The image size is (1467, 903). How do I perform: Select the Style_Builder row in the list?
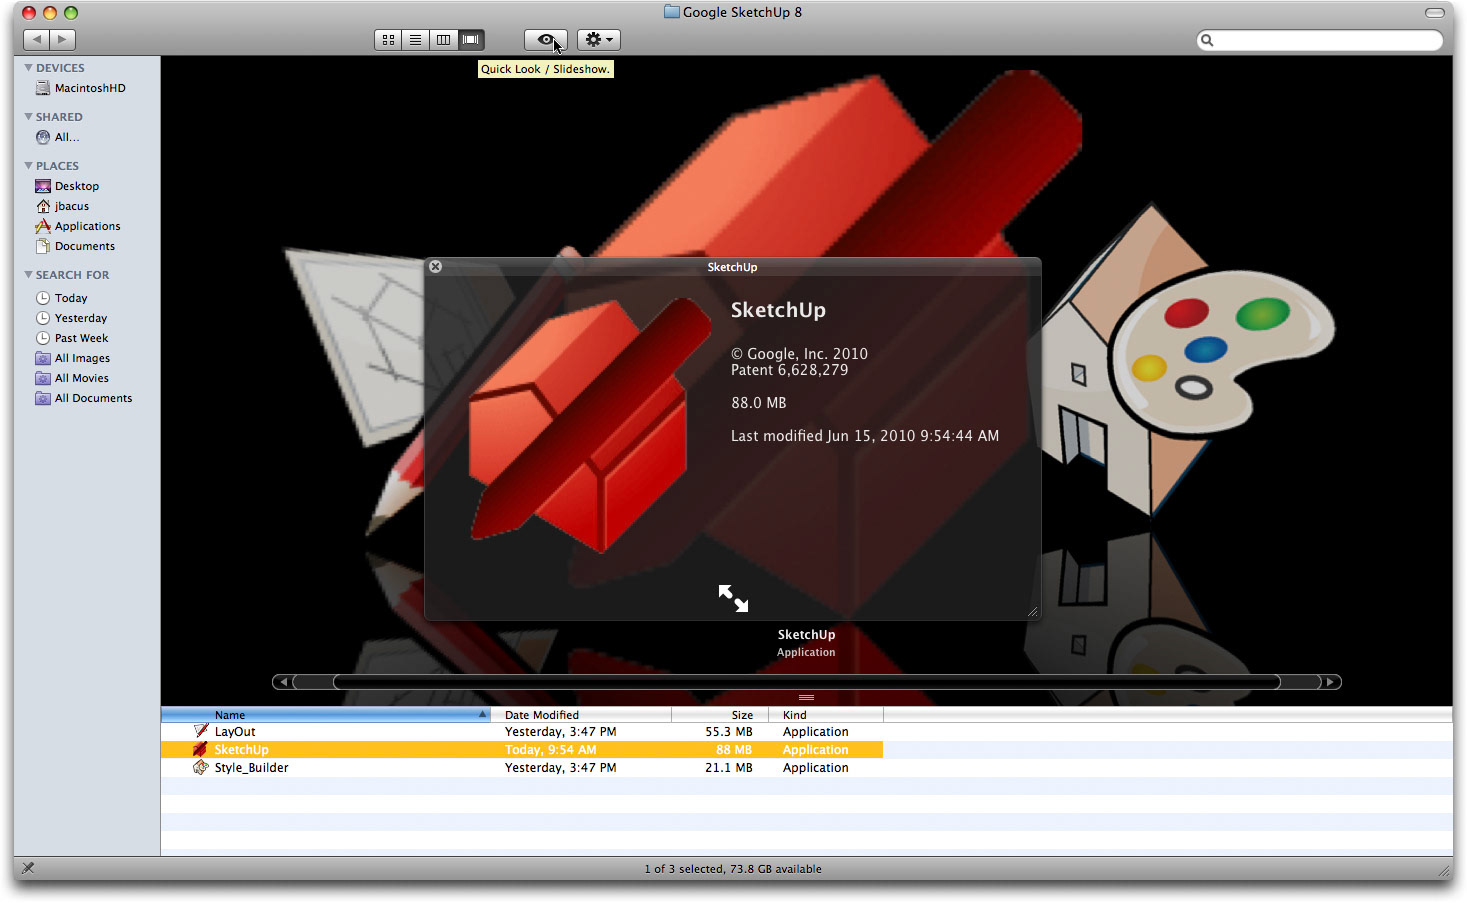point(522,768)
